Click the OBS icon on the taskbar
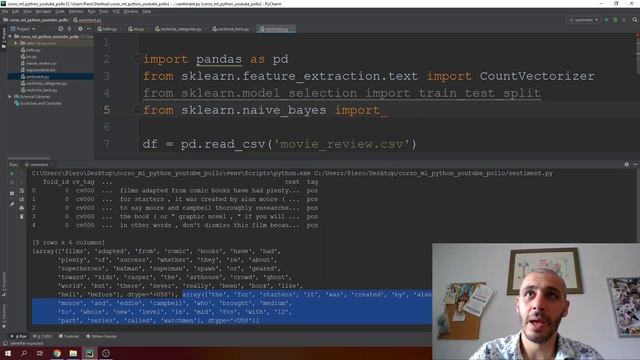 [x=106, y=353]
